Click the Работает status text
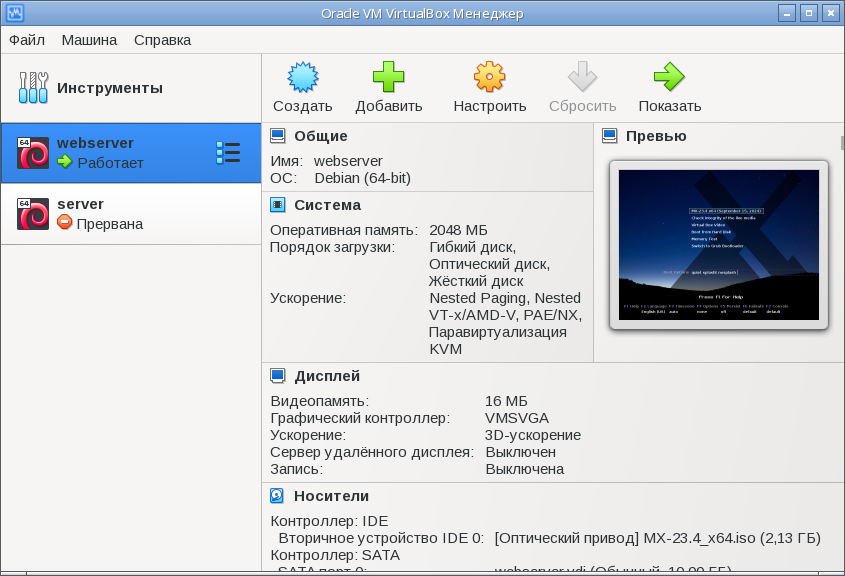The height and width of the screenshot is (576, 845). coord(110,163)
